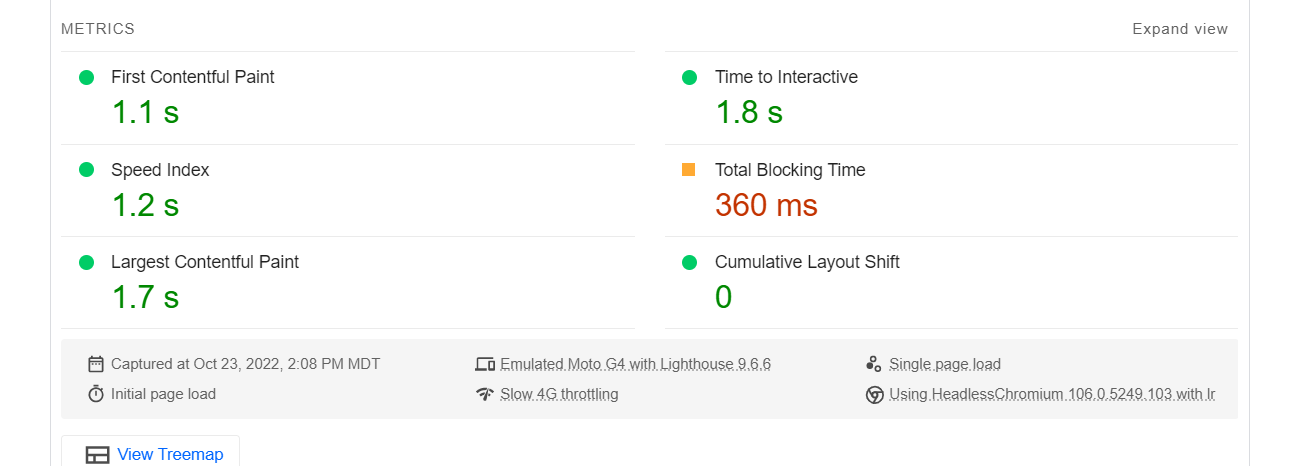Screen dimensions: 1313x466
Task: Click the green circle beside First Contentful Paint
Action: 86,77
